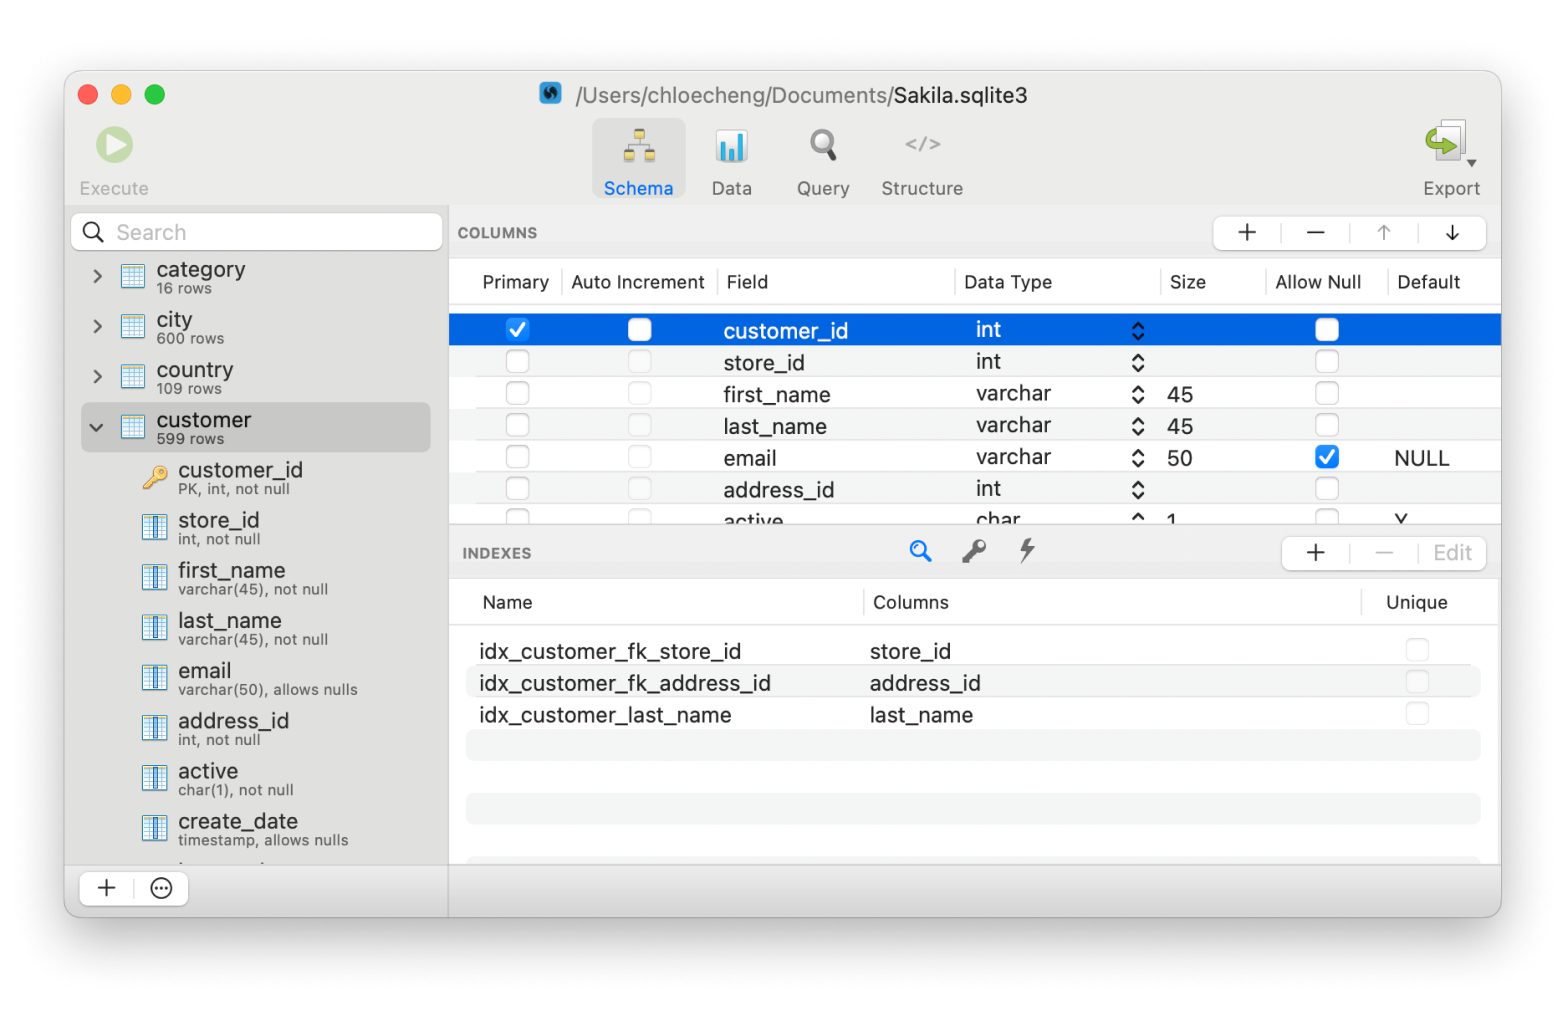The height and width of the screenshot is (1010, 1560).
Task: Toggle Auto Increment for customer_id
Action: pos(639,329)
